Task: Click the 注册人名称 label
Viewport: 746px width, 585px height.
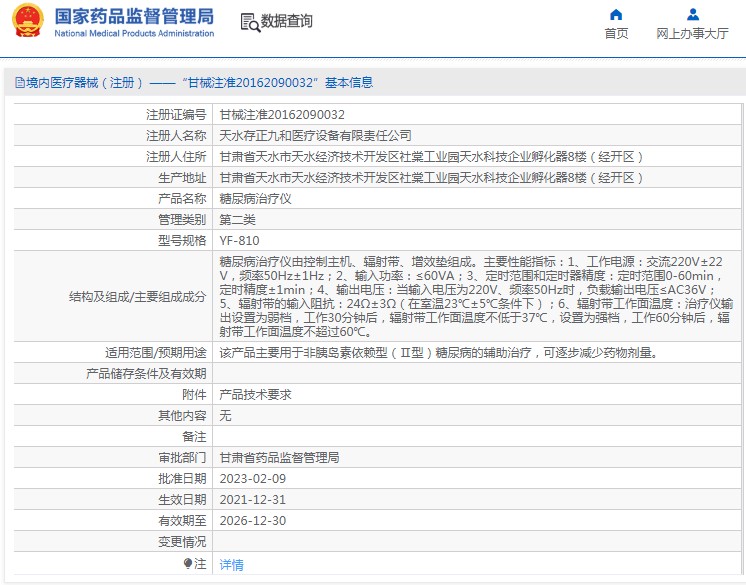Action: point(176,136)
